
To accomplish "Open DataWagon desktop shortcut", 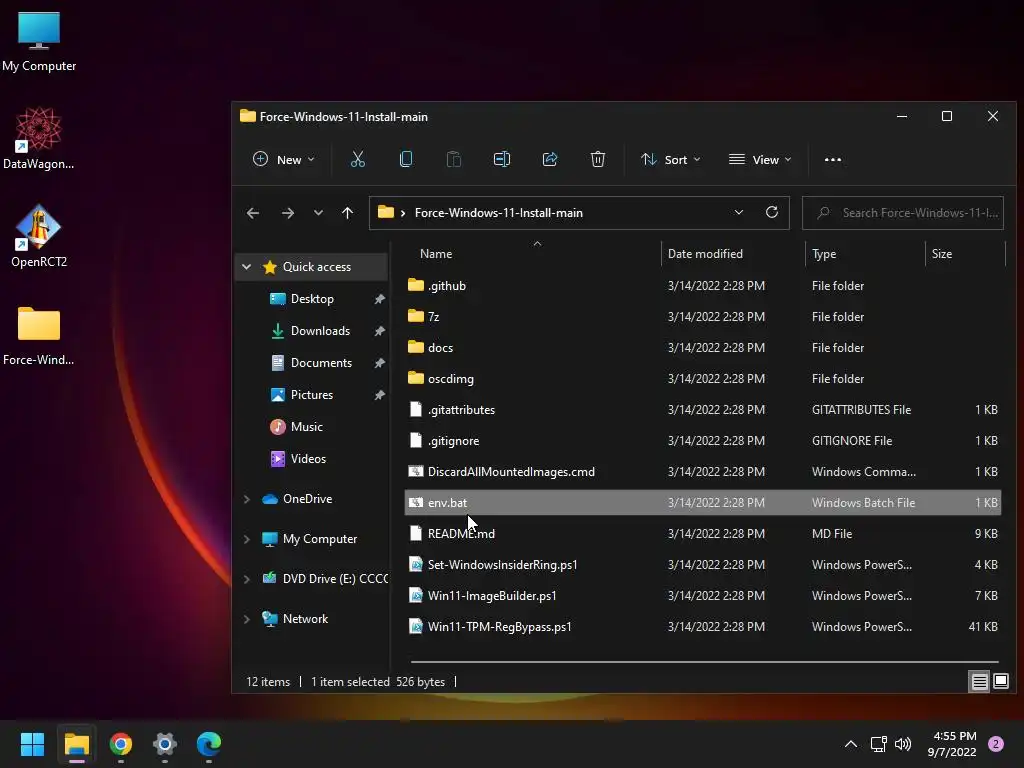I will point(39,139).
